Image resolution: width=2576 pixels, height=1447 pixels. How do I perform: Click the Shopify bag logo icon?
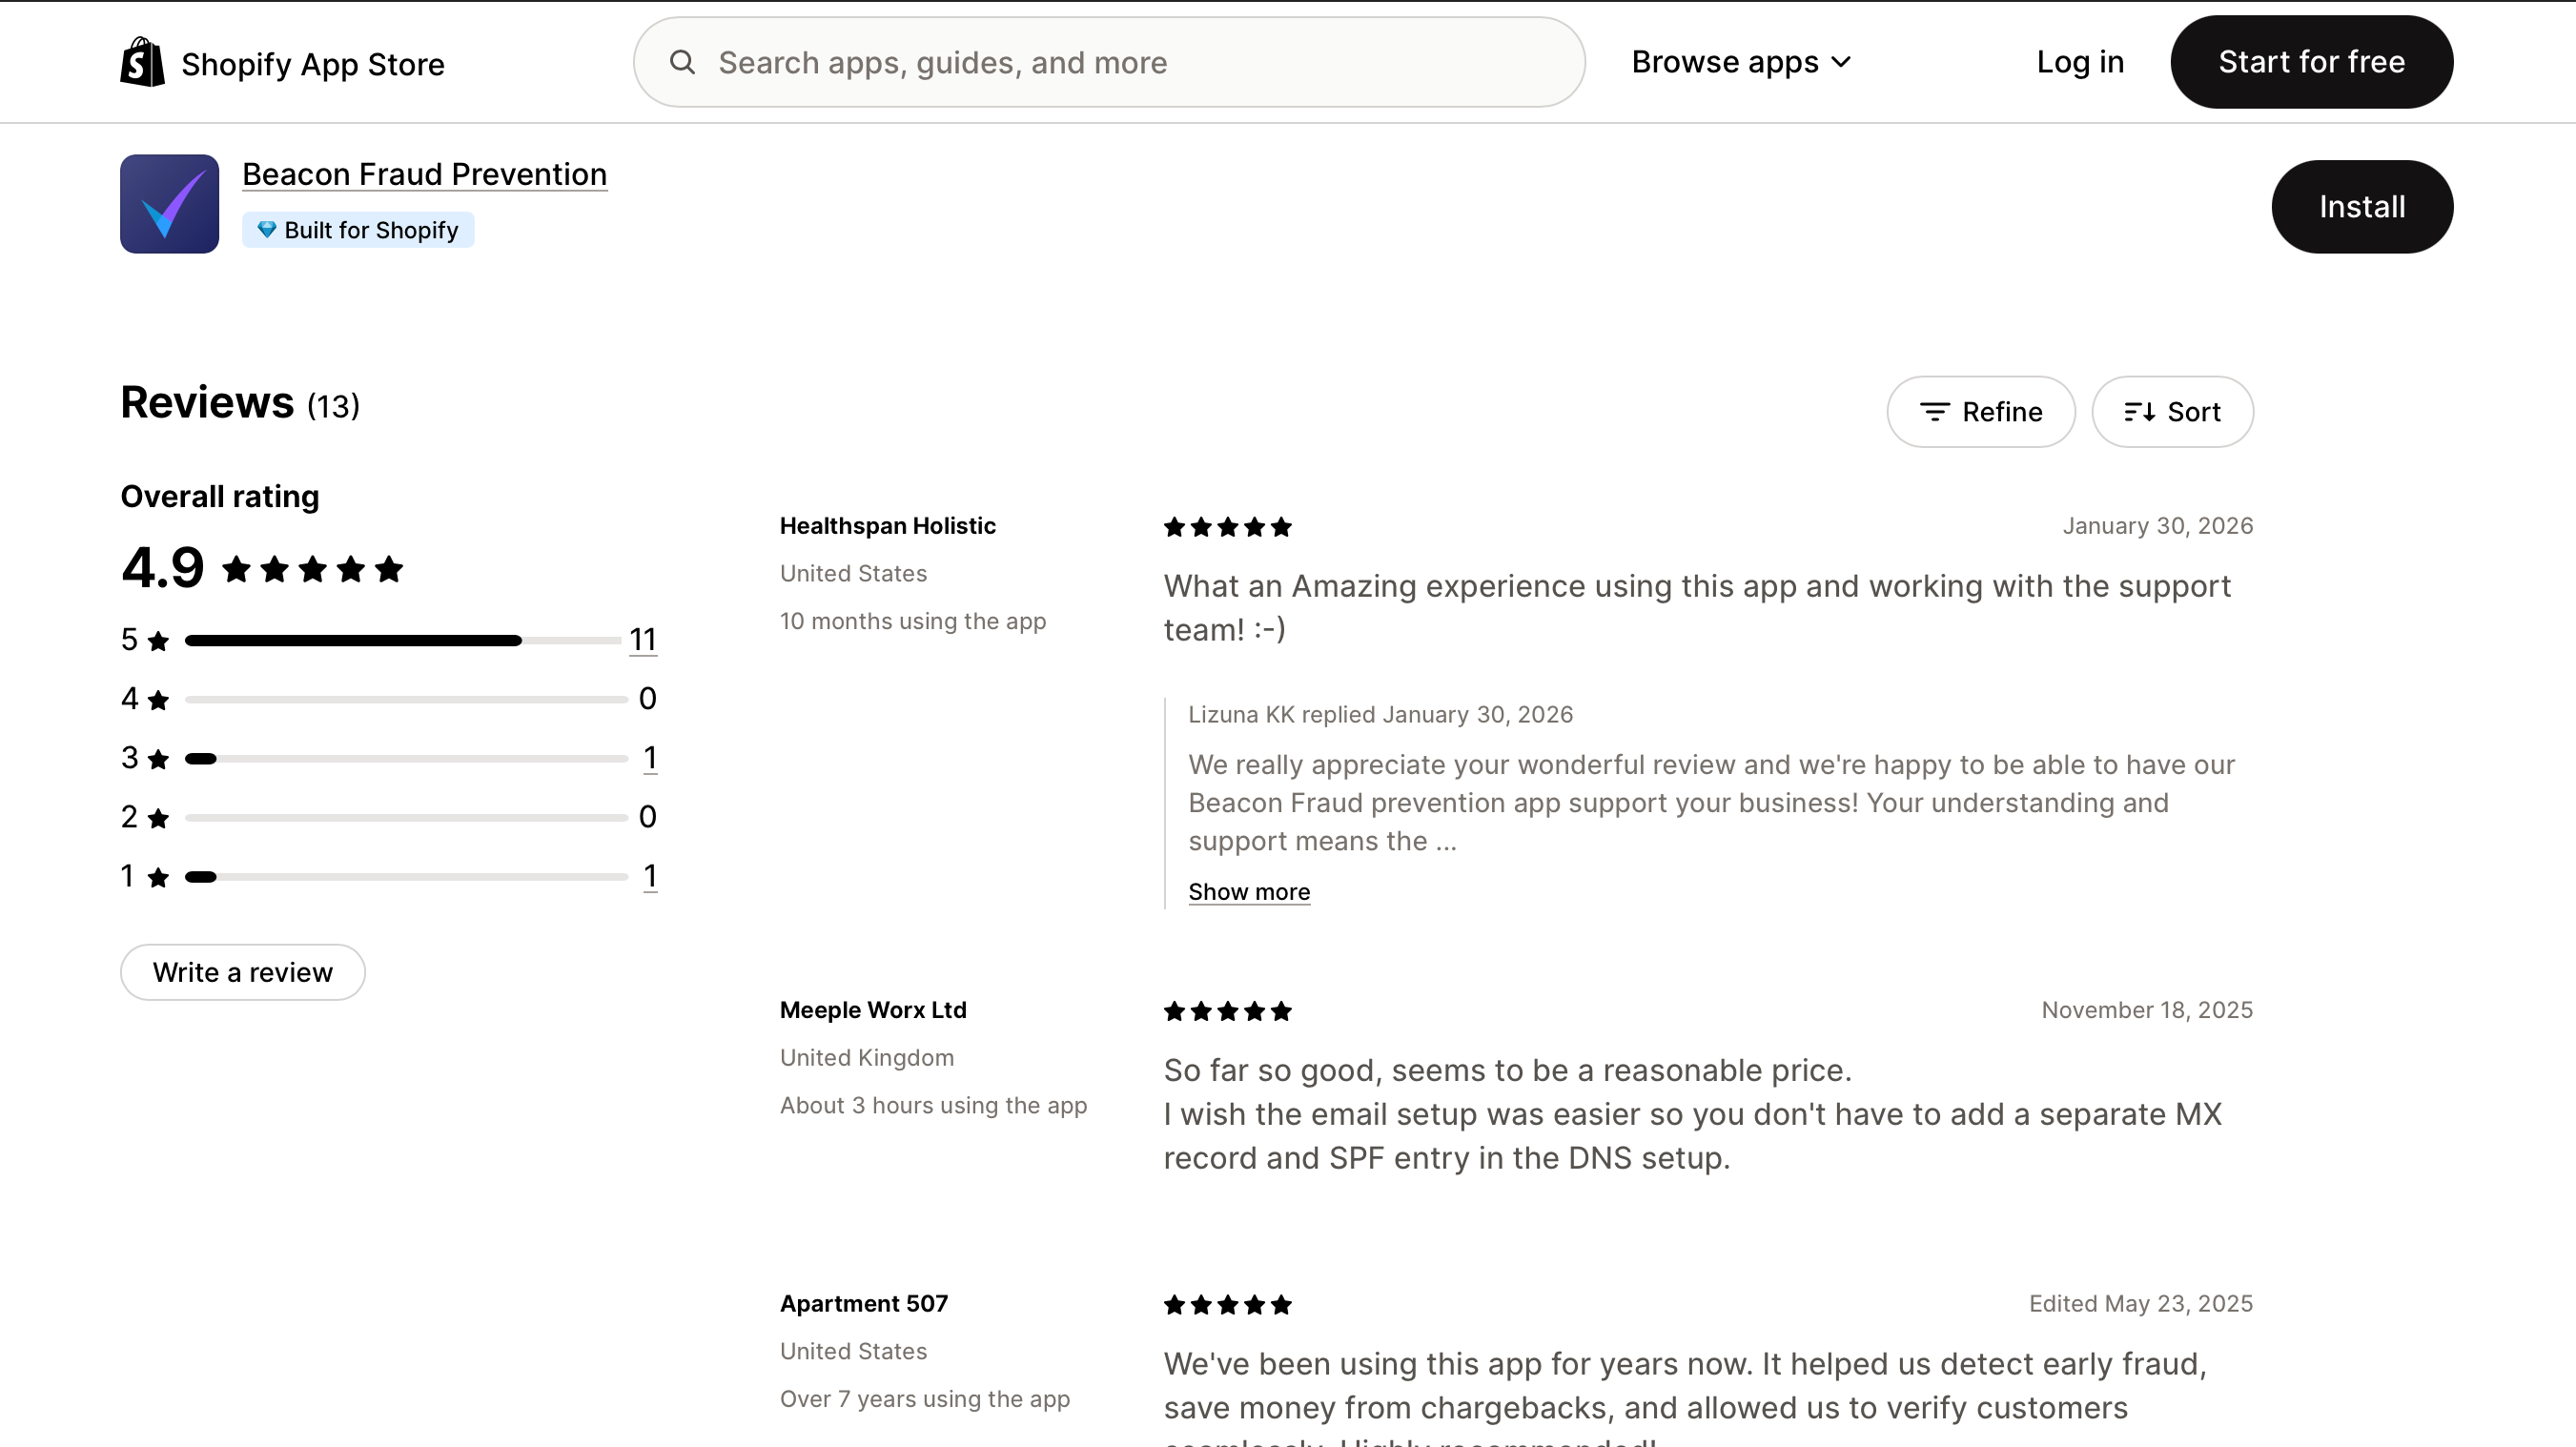click(x=142, y=62)
